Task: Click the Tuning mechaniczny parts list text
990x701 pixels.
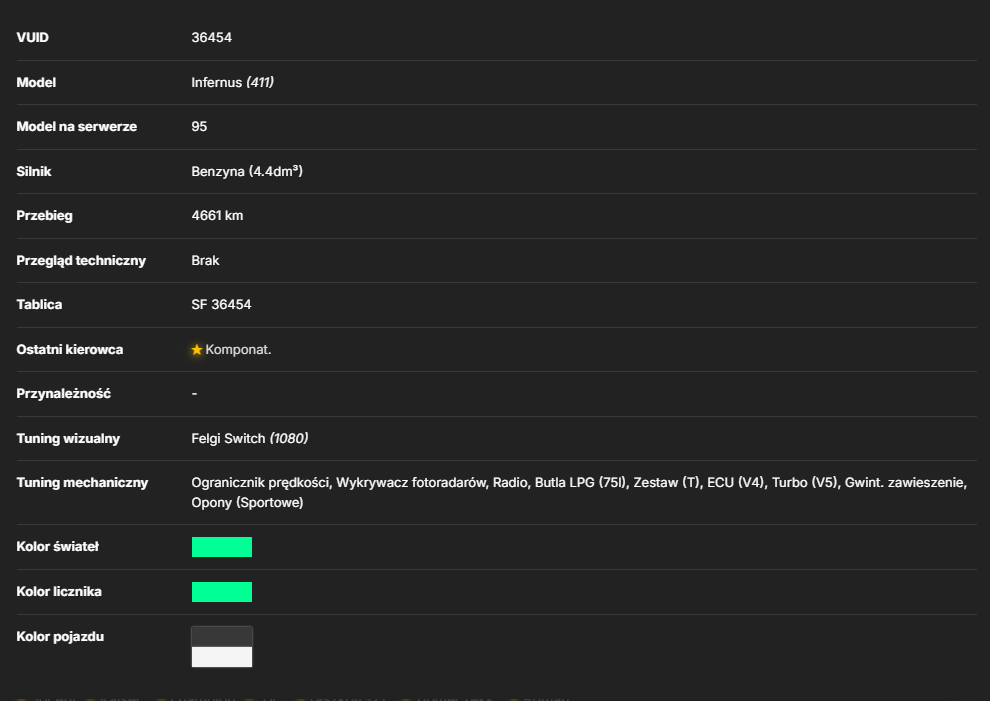Action: (579, 492)
